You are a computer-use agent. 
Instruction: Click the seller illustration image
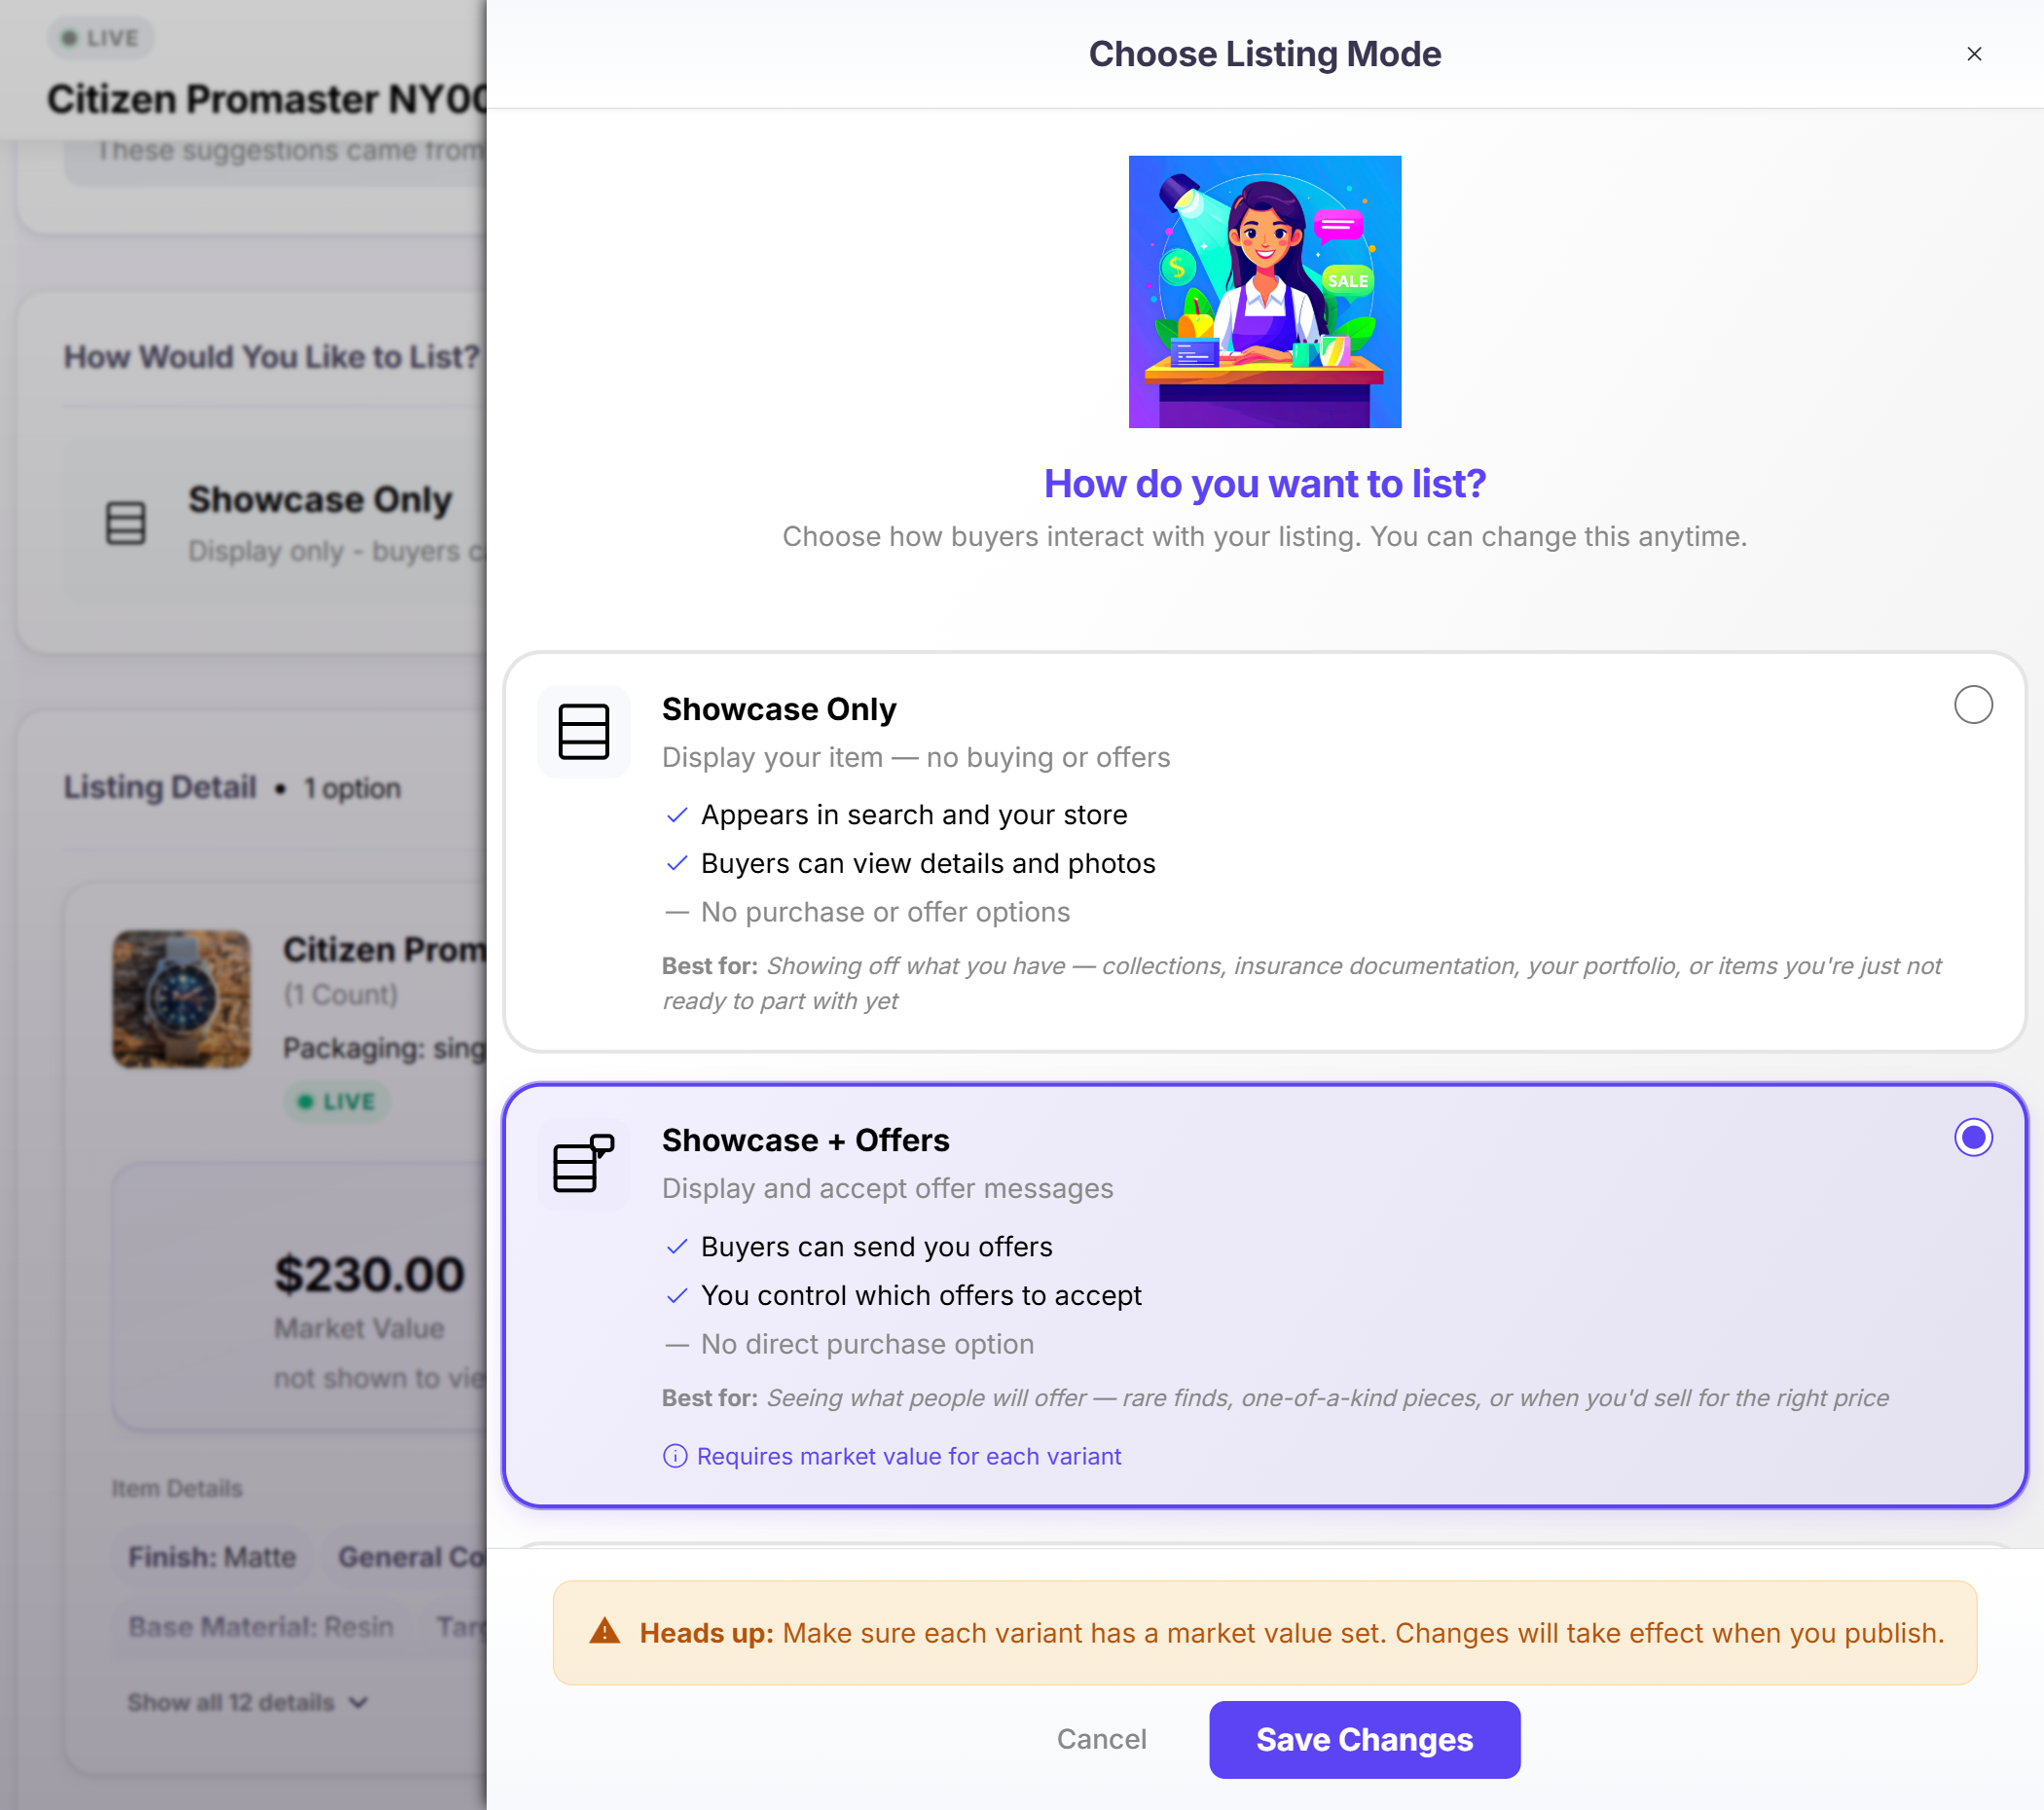pos(1264,291)
